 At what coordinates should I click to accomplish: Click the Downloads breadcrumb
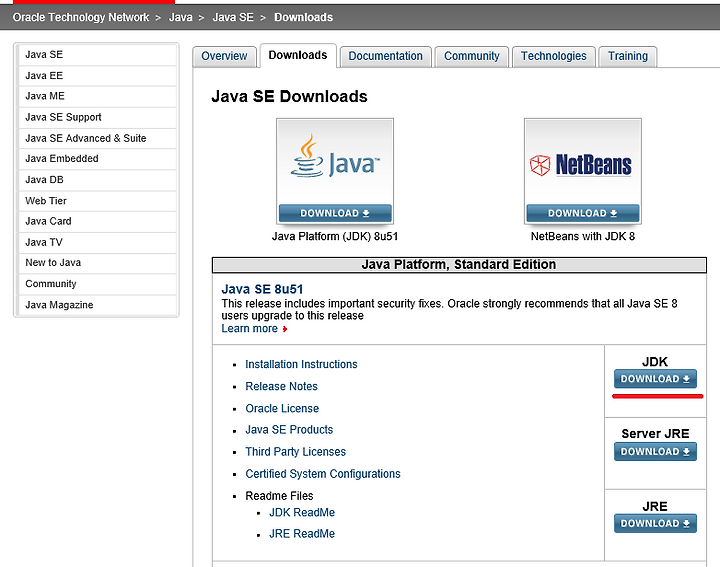click(x=304, y=17)
